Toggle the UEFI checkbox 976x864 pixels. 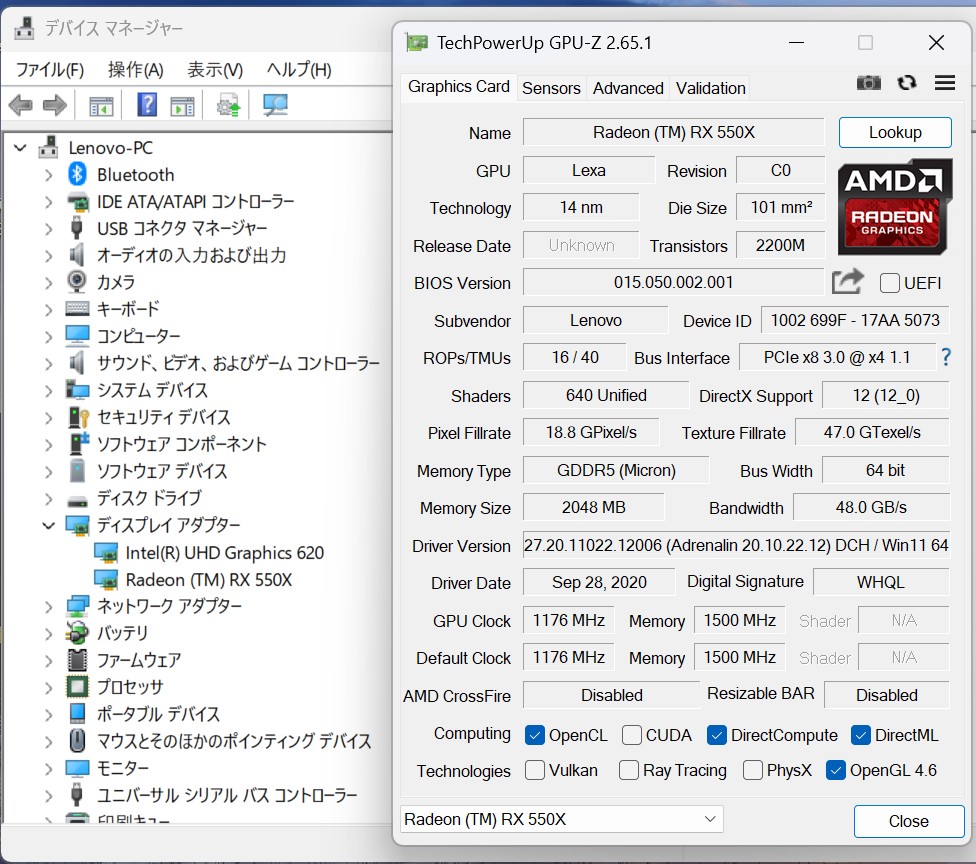click(x=889, y=283)
